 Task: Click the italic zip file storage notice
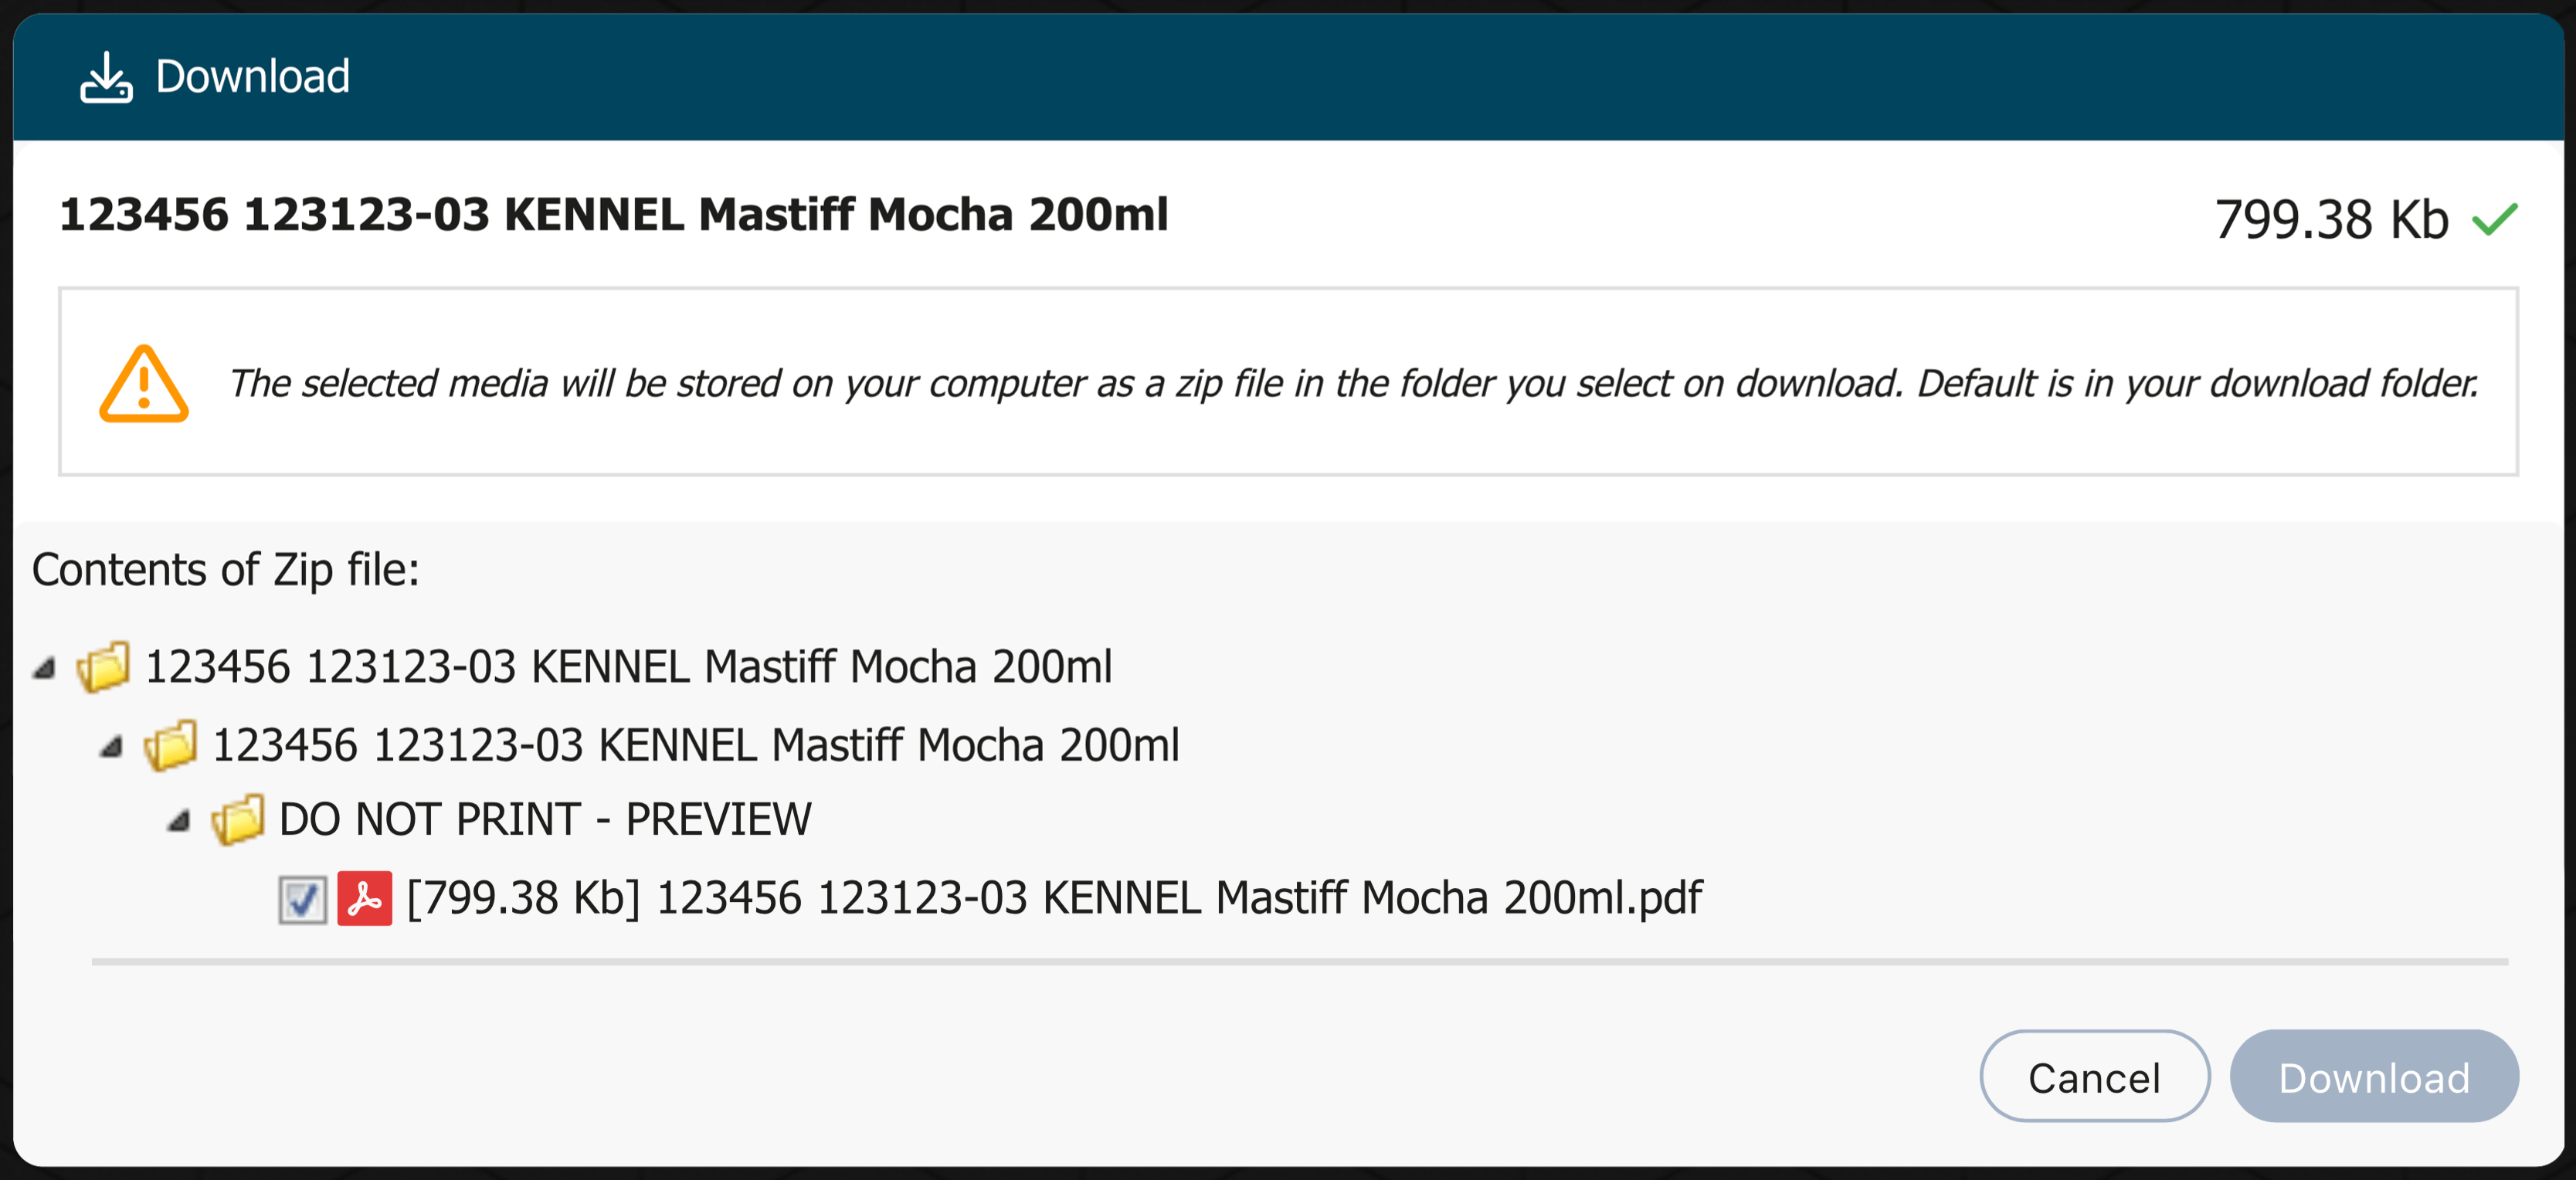tap(1353, 384)
